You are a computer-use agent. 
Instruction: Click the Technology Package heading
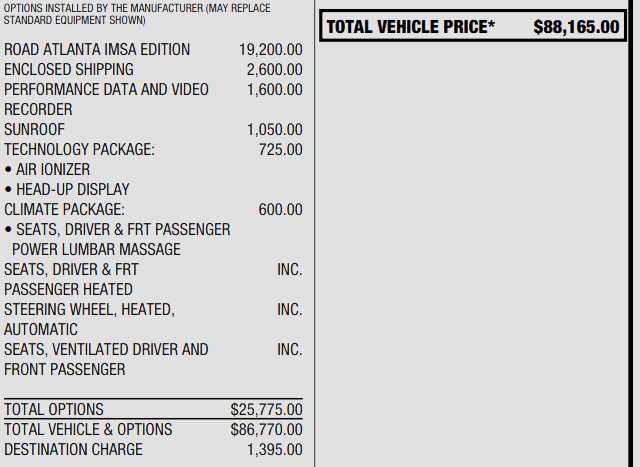pos(80,150)
